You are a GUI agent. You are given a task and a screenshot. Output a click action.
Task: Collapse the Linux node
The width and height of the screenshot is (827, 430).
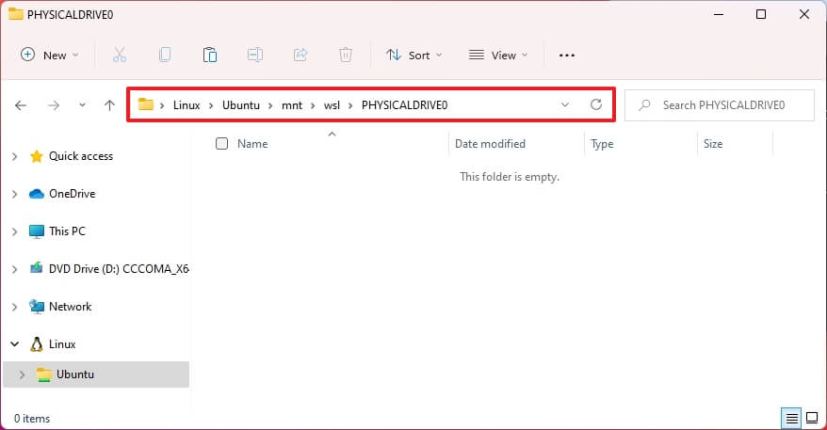(15, 344)
